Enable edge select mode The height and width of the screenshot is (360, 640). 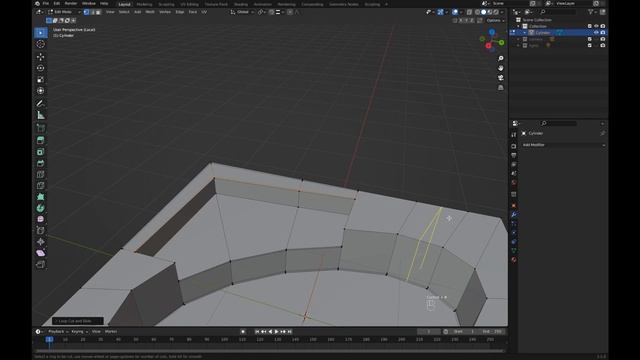[92, 12]
